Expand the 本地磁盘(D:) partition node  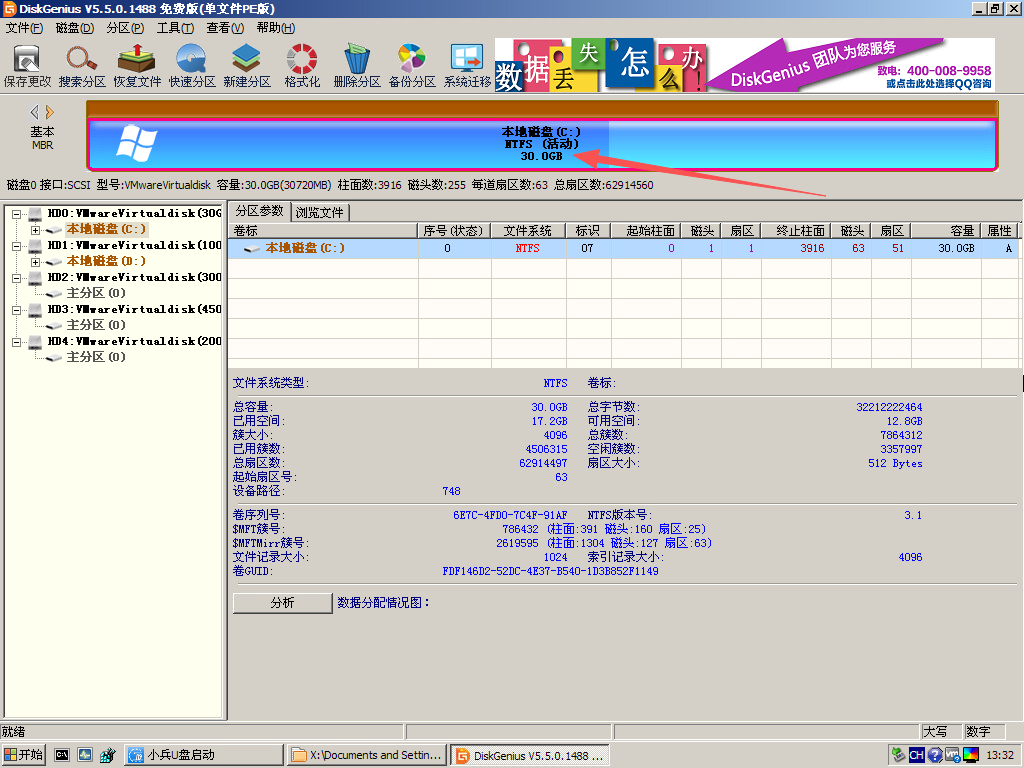pyautogui.click(x=36, y=261)
